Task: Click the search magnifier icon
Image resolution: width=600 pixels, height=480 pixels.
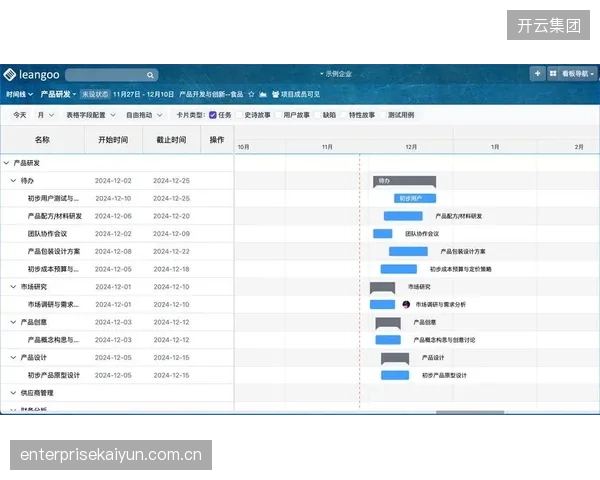Action: (150, 75)
